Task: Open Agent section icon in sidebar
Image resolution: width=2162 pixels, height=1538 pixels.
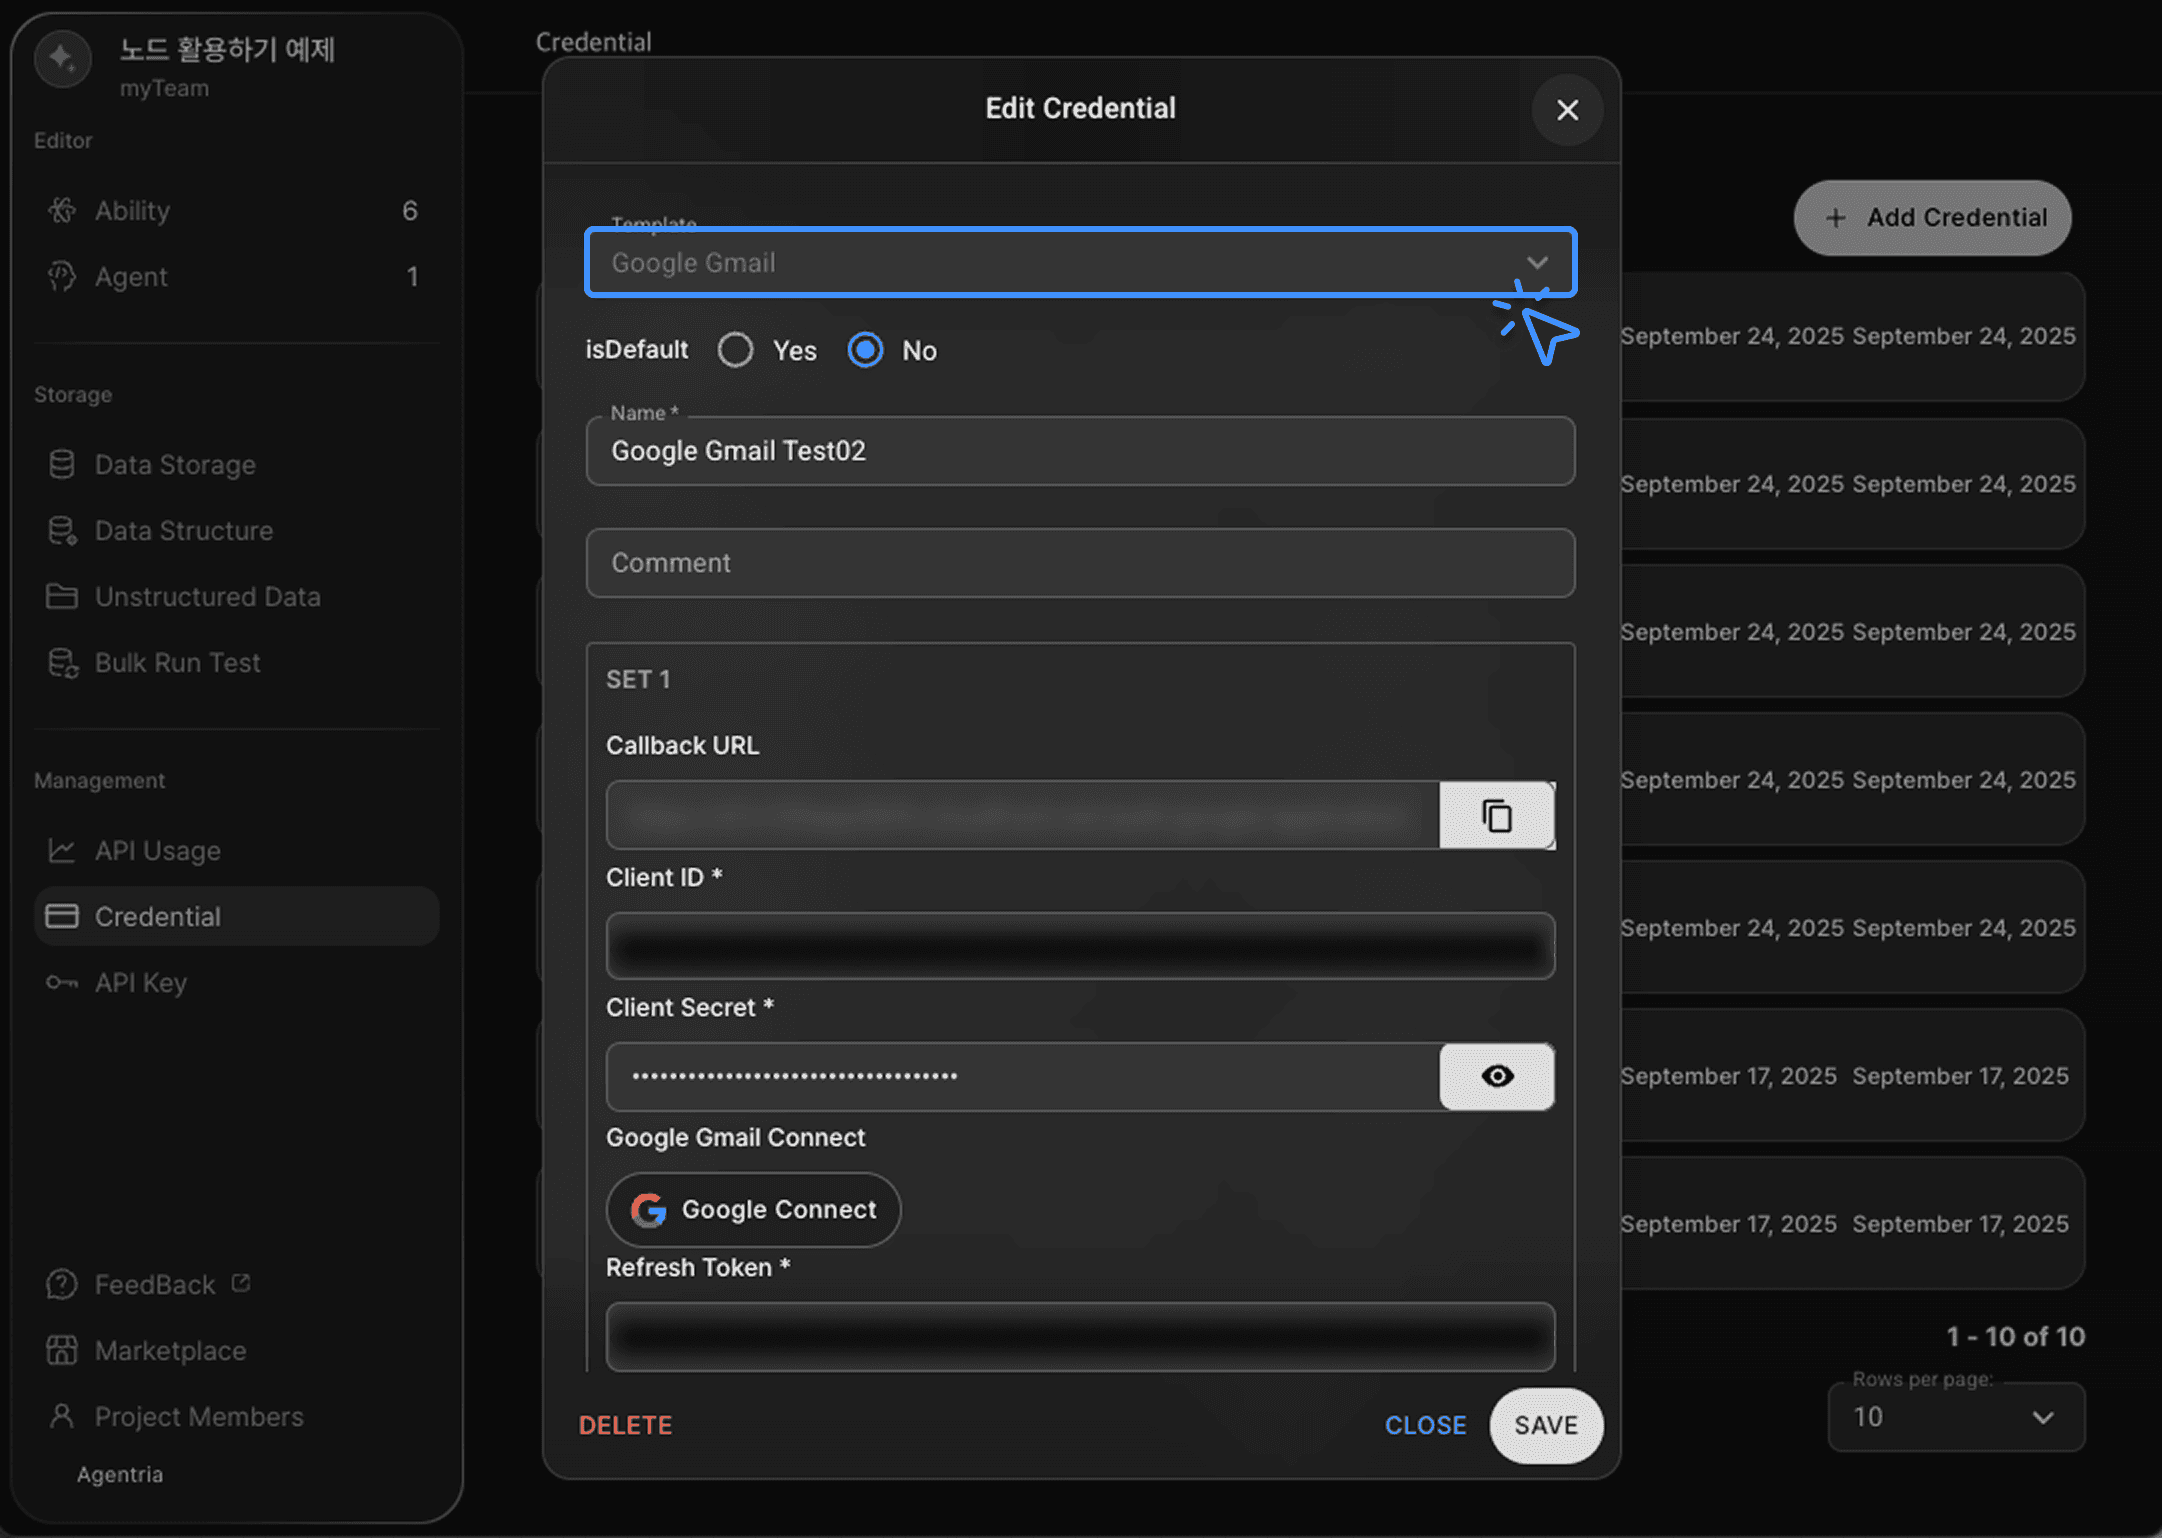Action: tap(62, 277)
